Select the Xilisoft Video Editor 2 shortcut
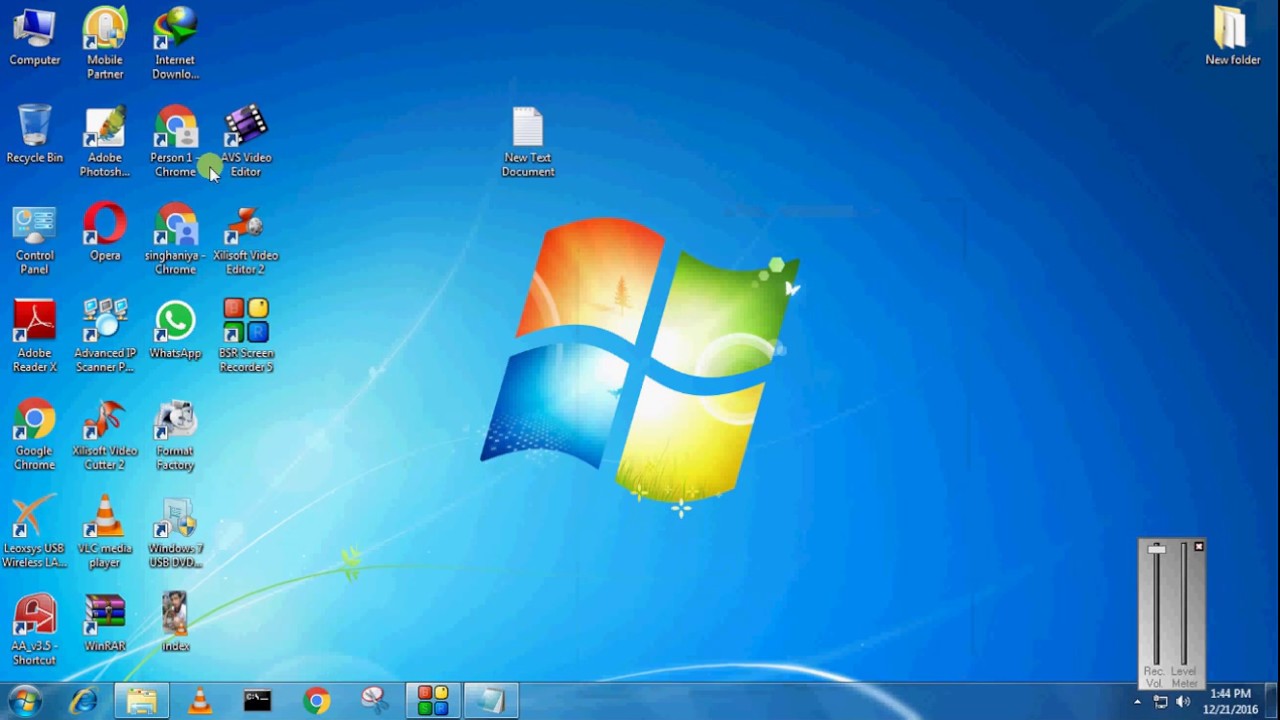 click(x=246, y=239)
